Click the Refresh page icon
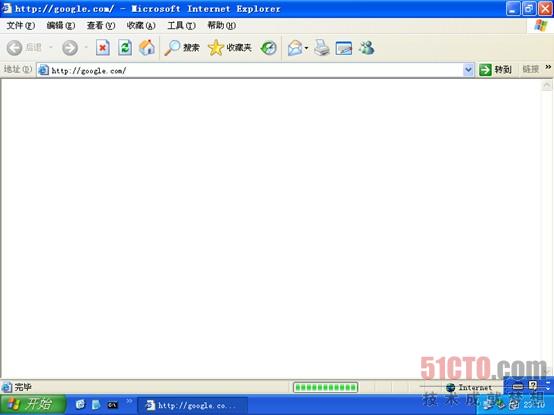Screen dimensions: 554x415 pyautogui.click(x=125, y=48)
